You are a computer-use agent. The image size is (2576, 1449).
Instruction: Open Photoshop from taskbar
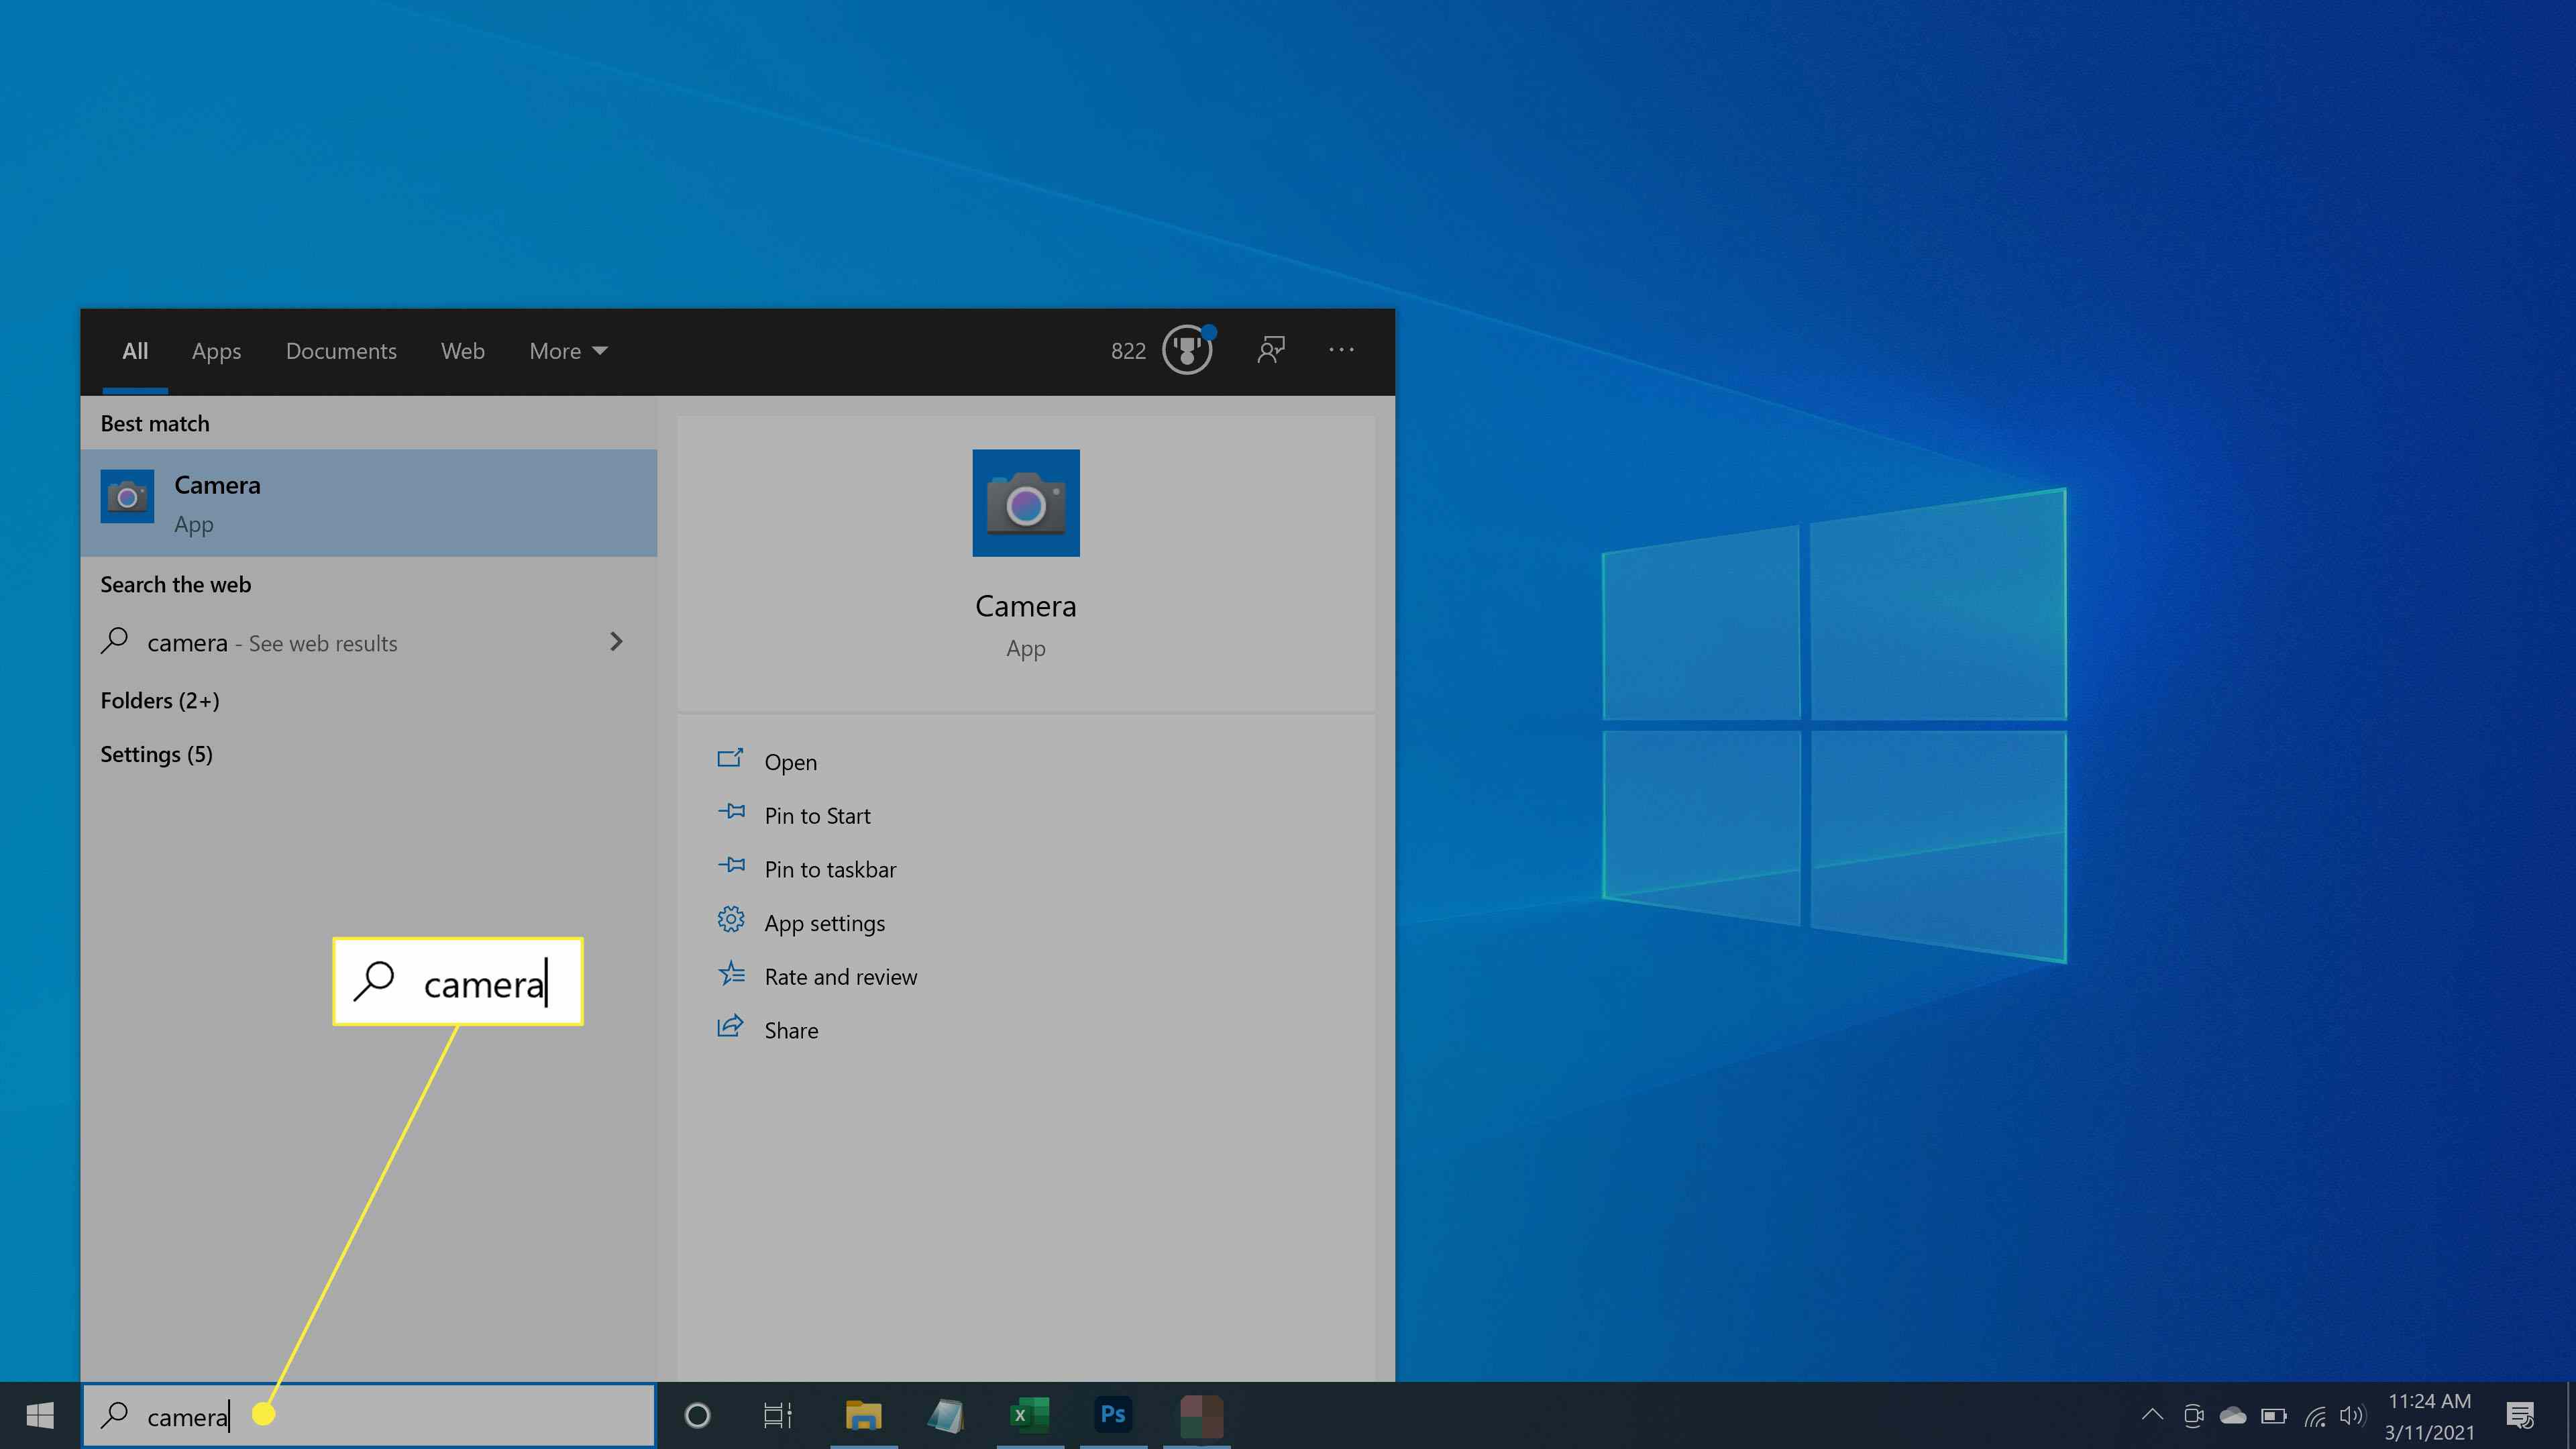[1110, 1413]
